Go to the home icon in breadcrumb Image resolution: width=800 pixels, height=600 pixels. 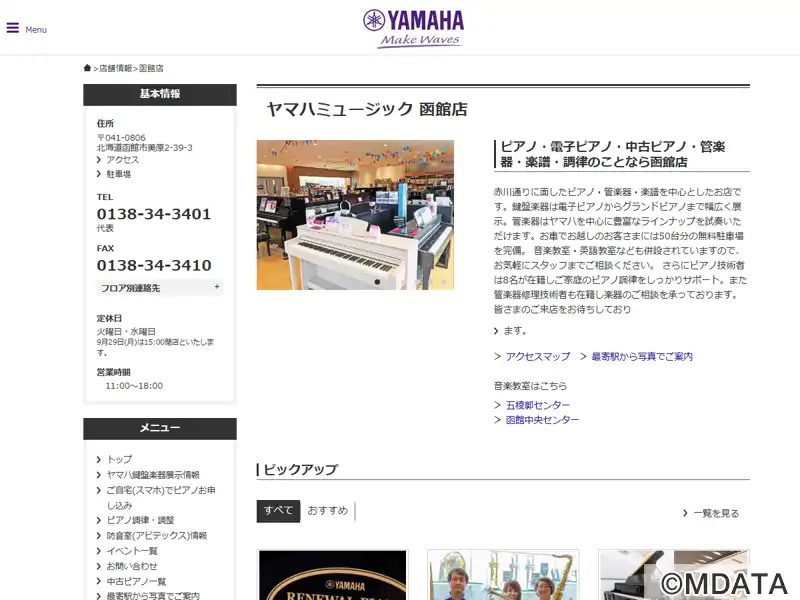click(x=87, y=68)
